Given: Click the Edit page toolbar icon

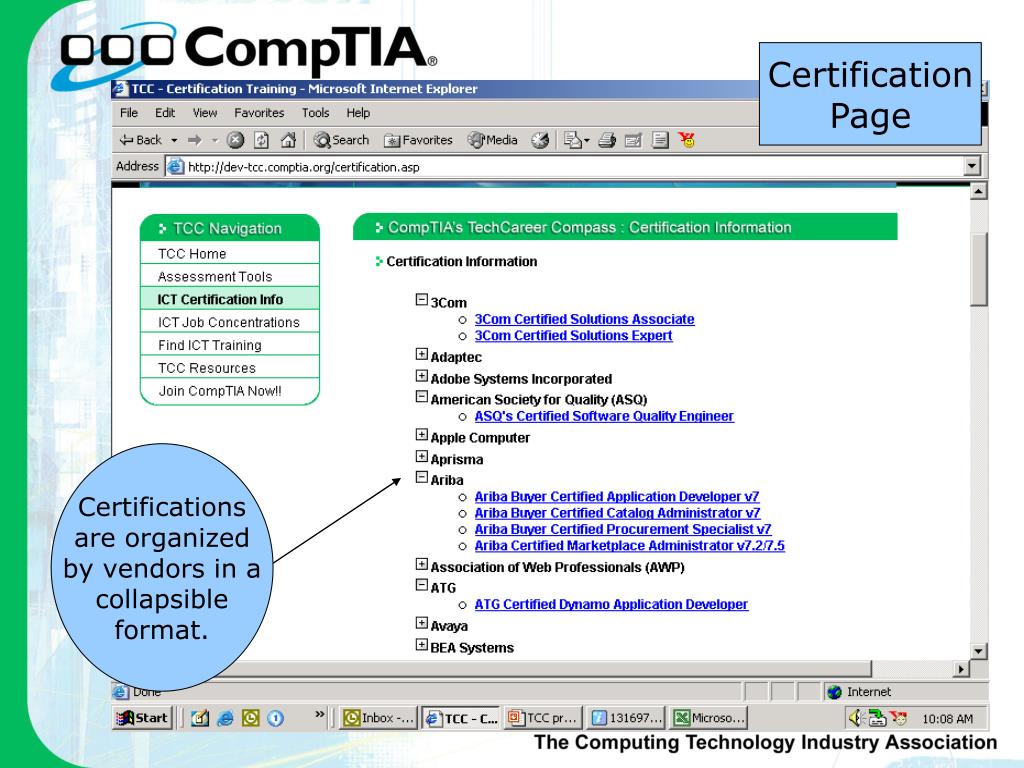Looking at the screenshot, I should pos(633,140).
